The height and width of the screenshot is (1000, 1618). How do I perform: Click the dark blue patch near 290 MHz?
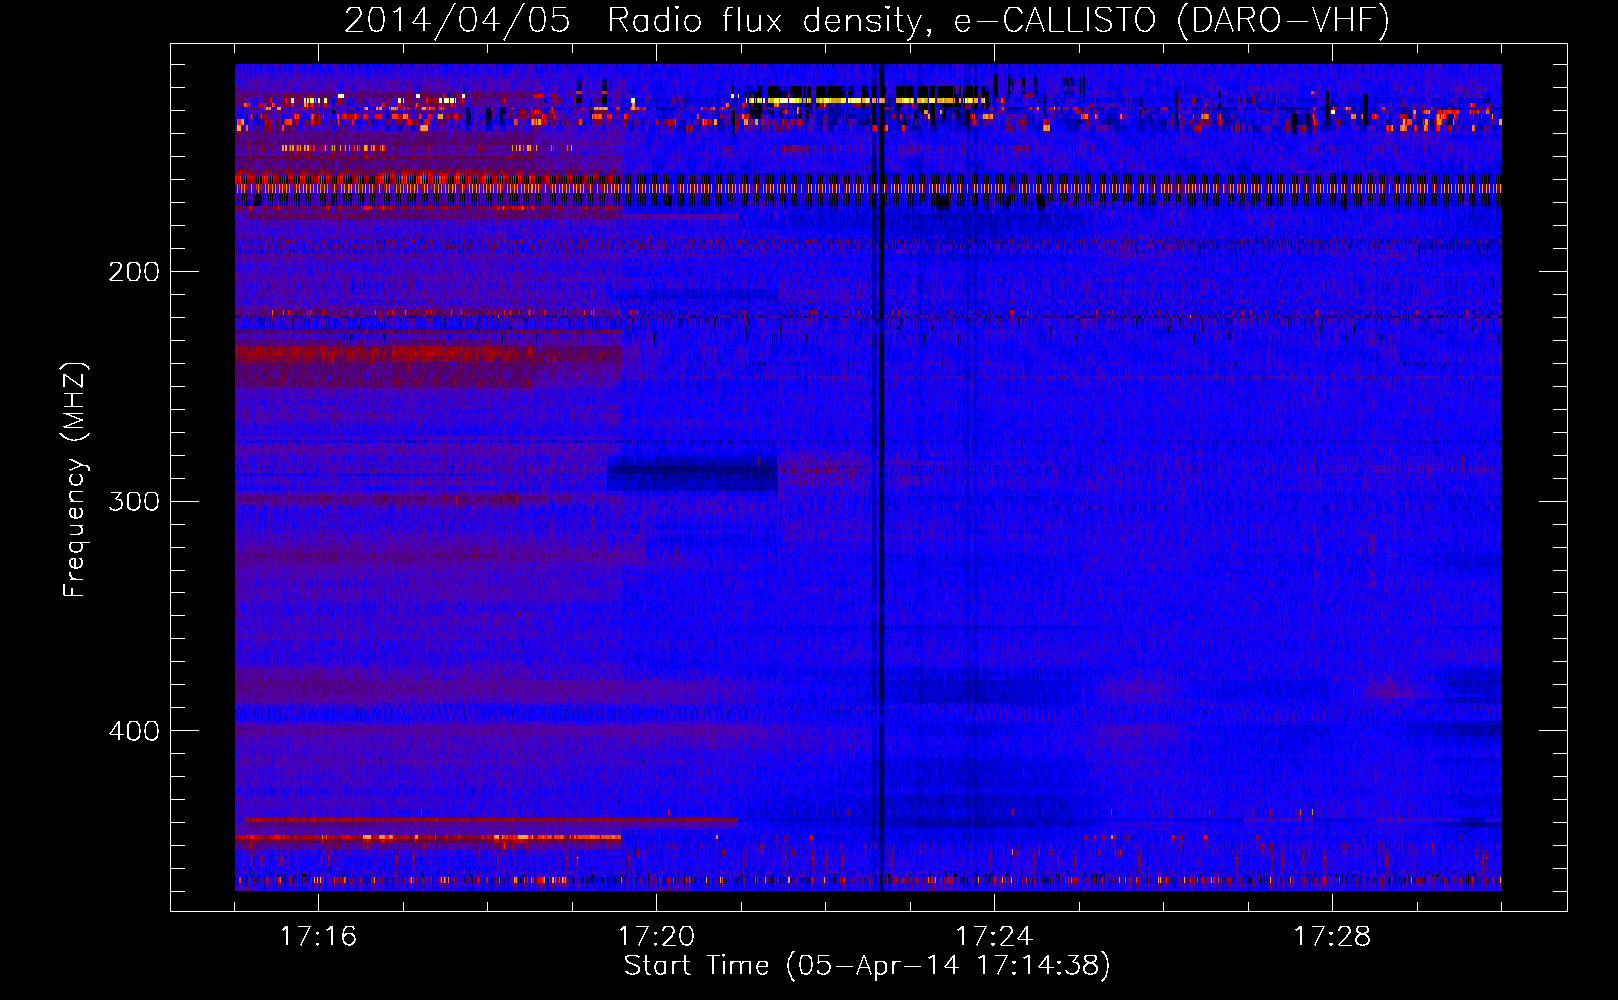click(692, 474)
